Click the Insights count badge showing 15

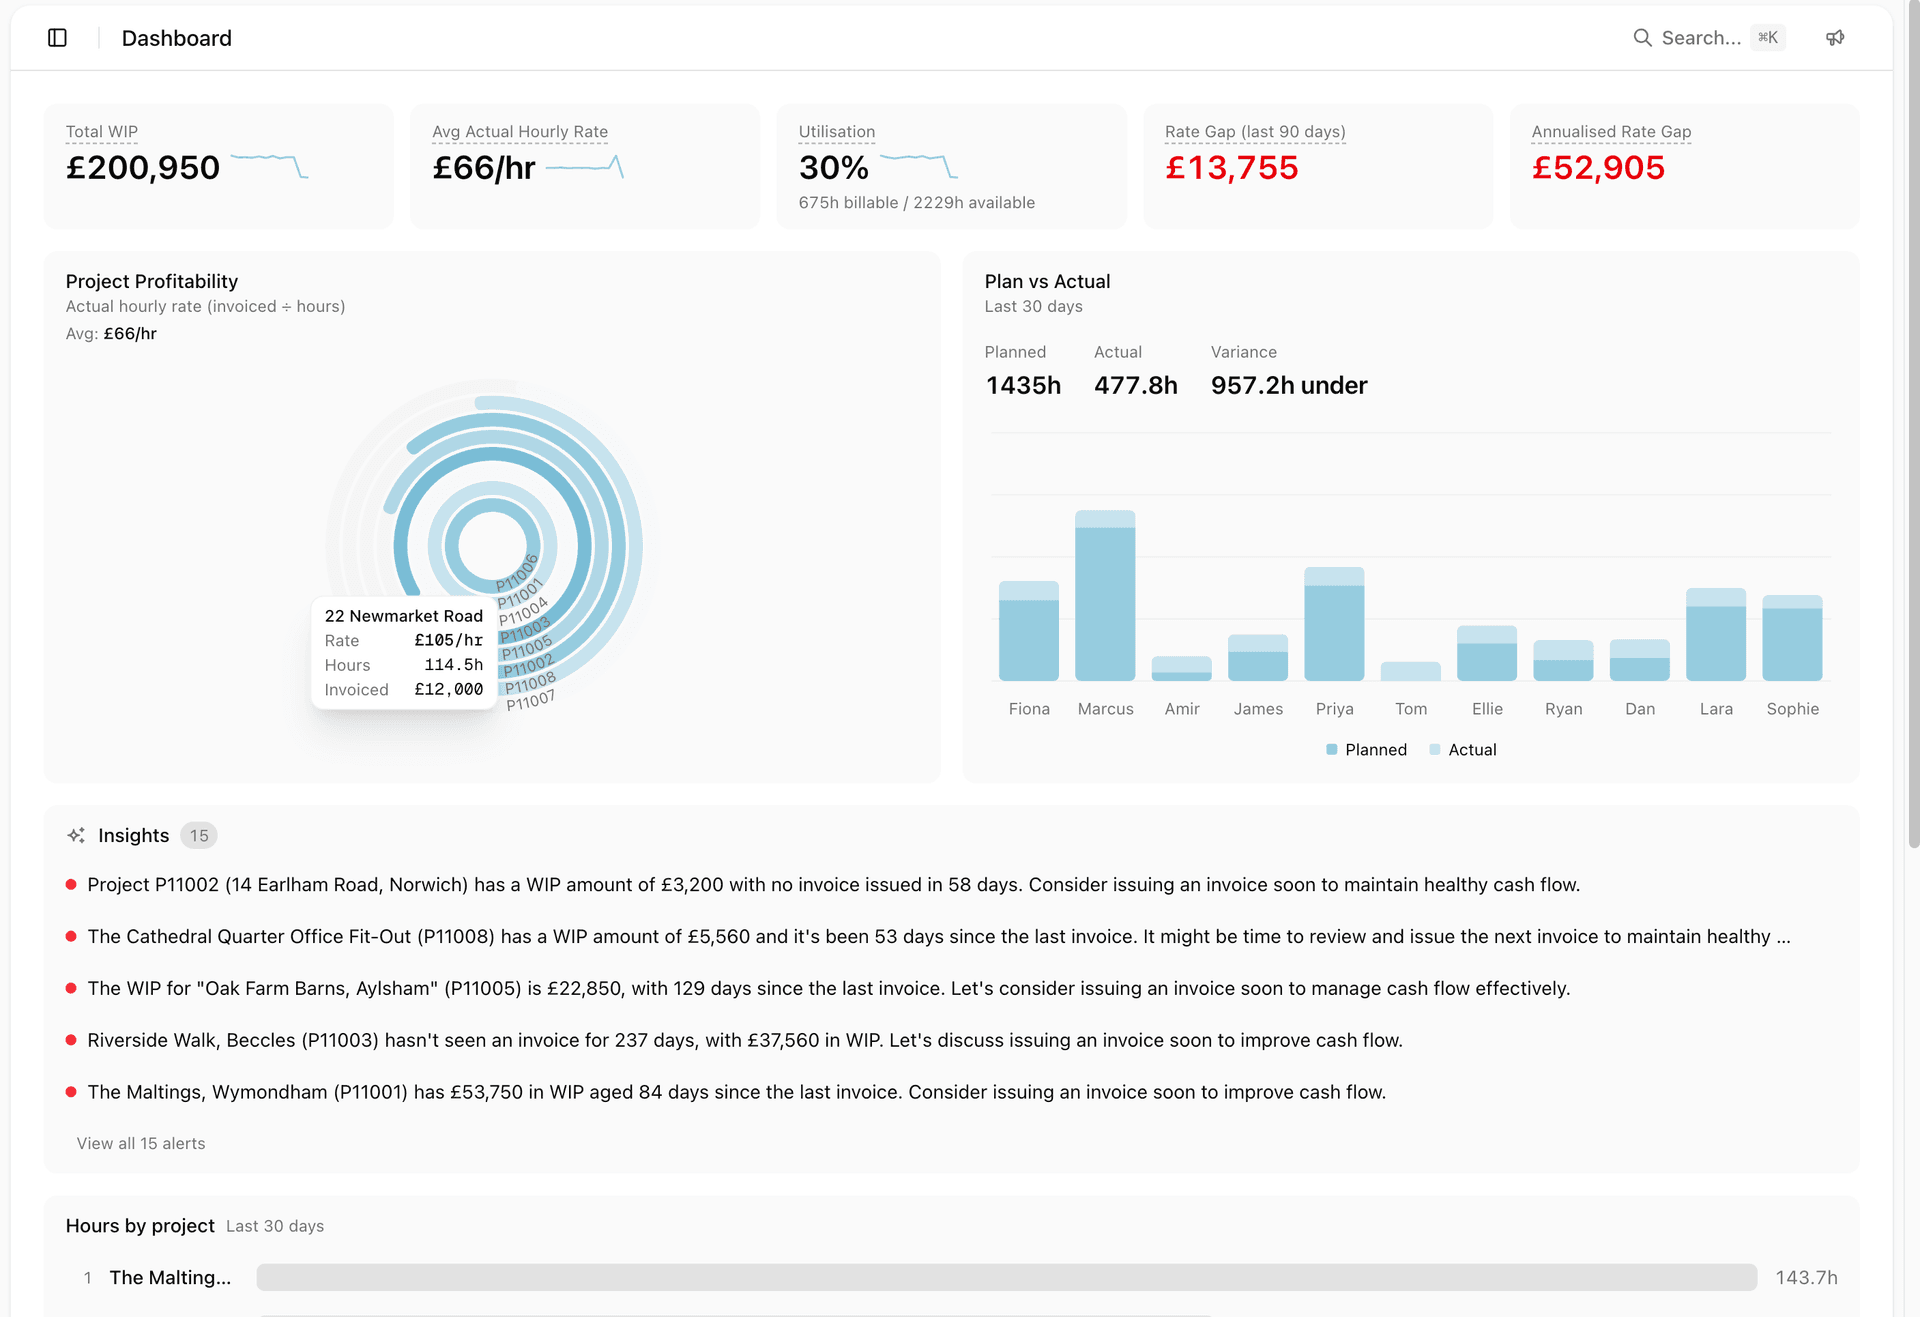pos(199,835)
